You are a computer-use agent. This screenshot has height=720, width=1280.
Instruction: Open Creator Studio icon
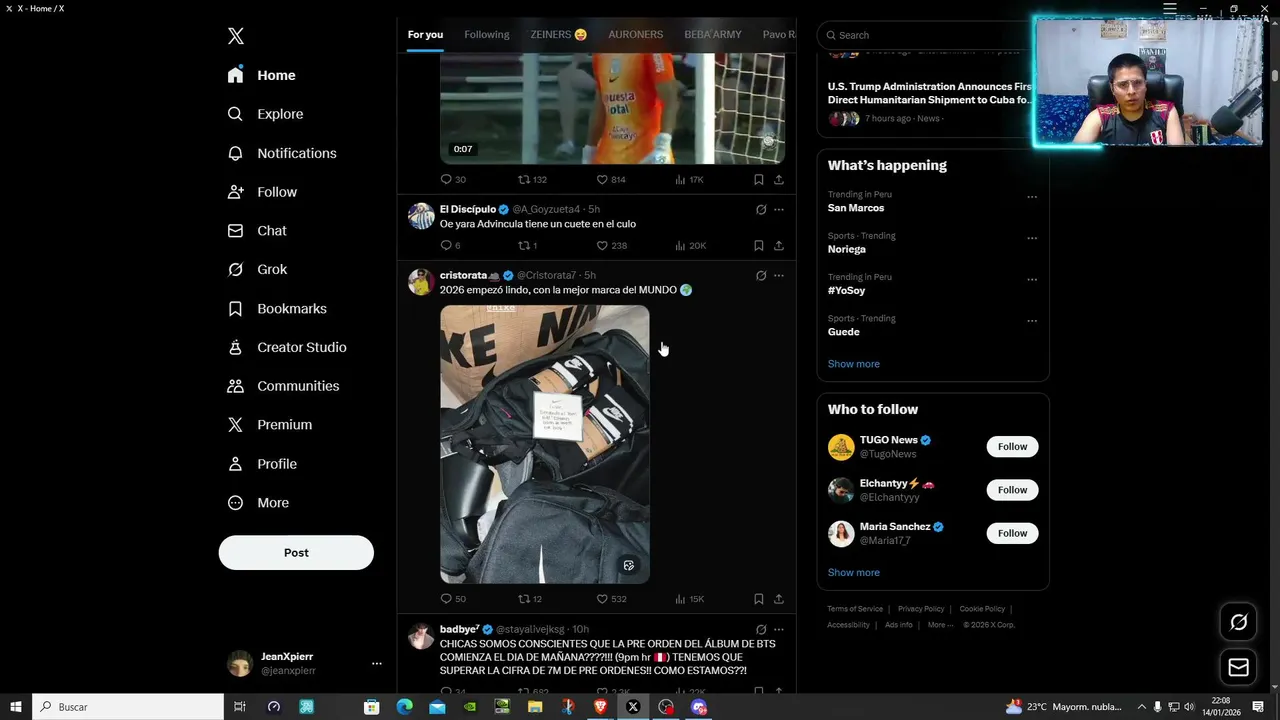(x=235, y=348)
